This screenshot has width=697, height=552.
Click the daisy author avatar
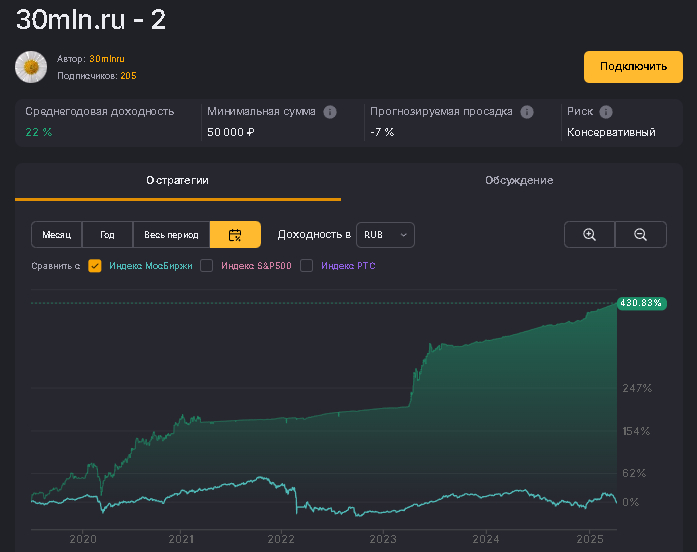(x=31, y=67)
